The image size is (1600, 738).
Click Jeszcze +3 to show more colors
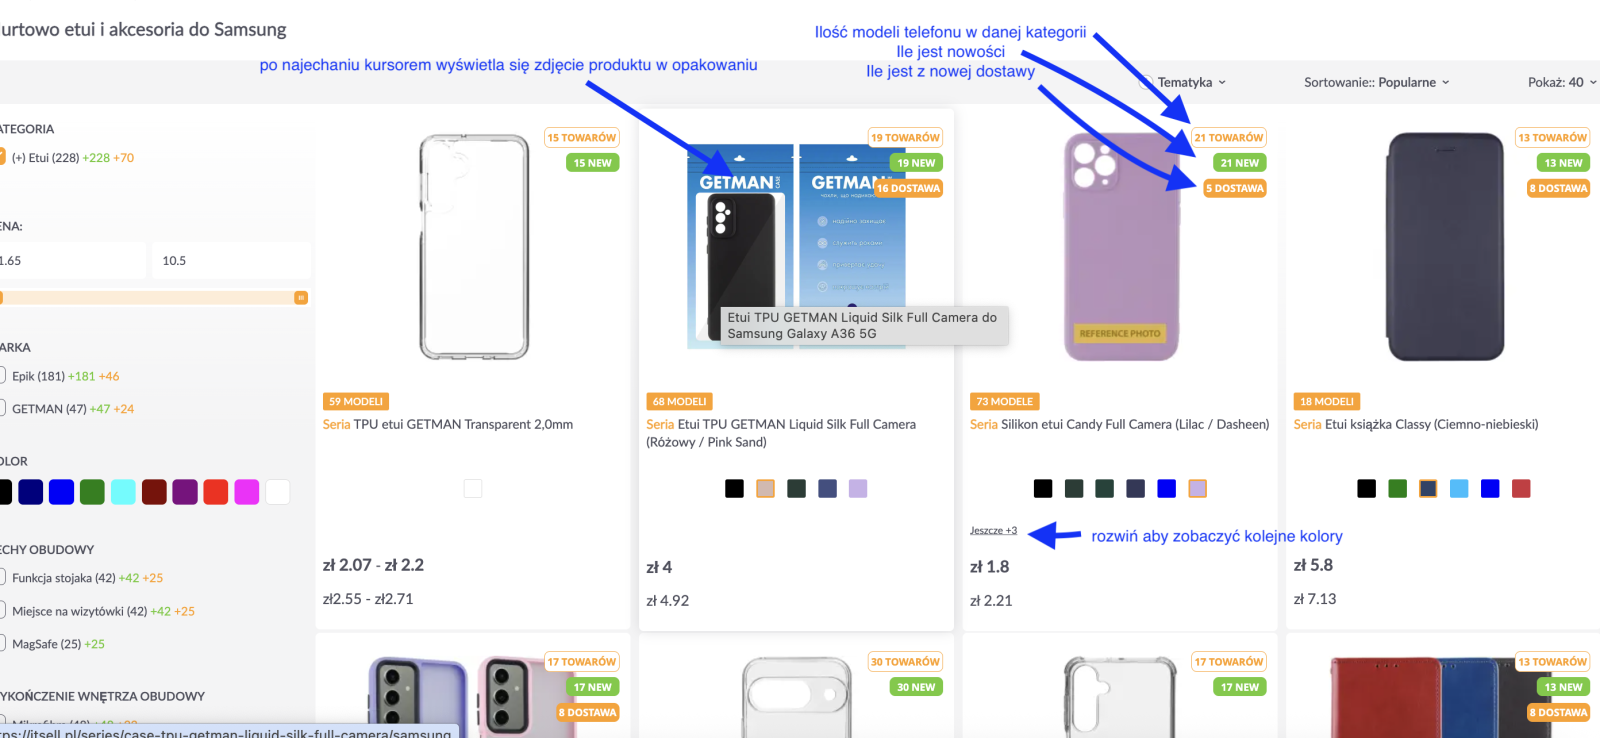click(993, 530)
